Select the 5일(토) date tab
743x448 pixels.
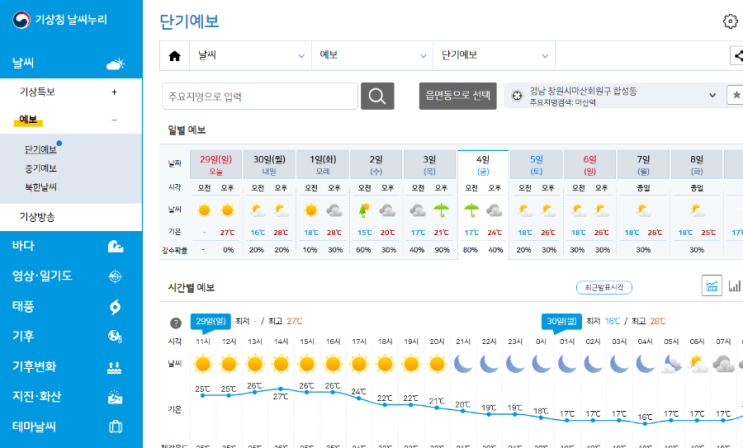(x=536, y=165)
